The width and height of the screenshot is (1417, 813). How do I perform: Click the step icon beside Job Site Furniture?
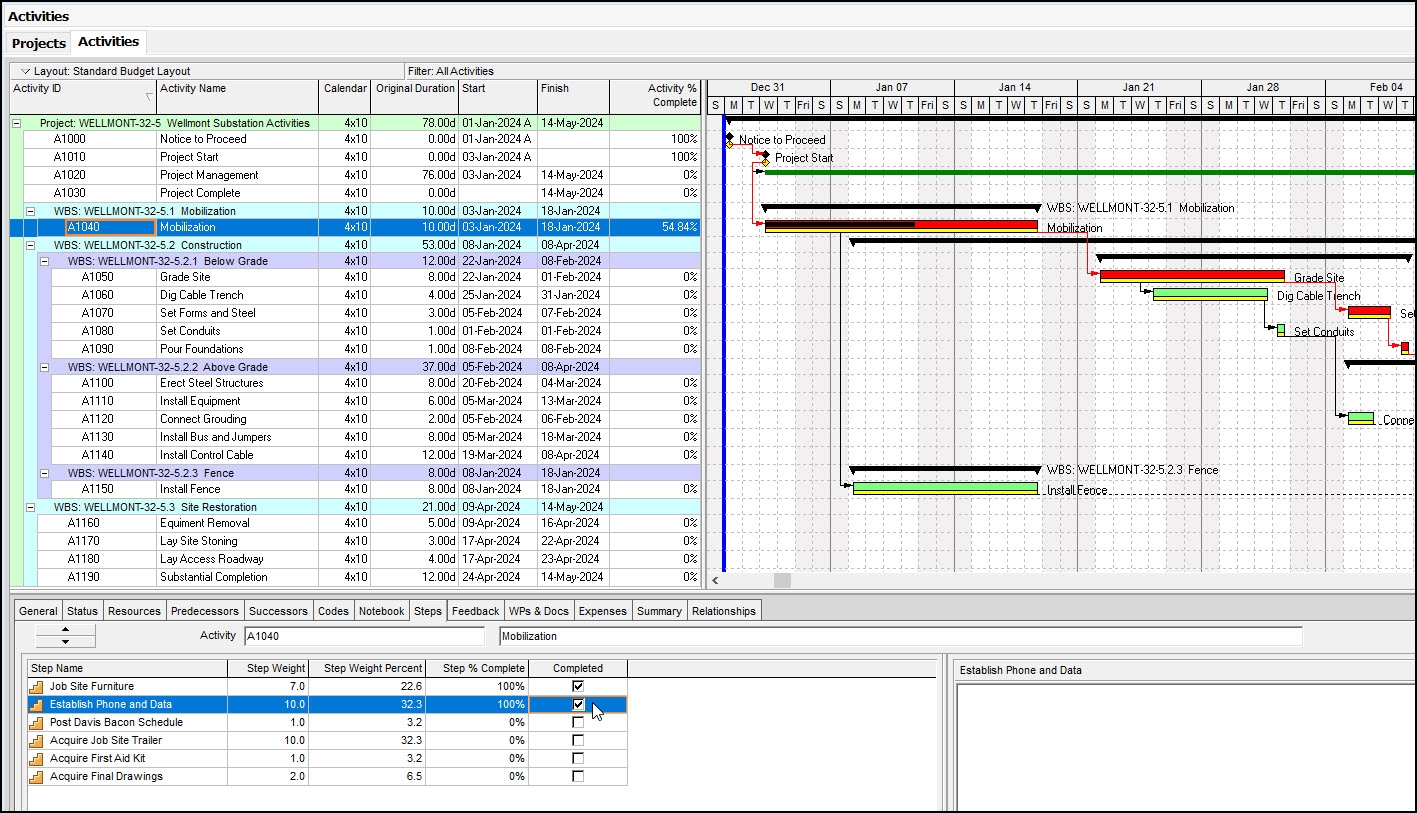point(37,687)
